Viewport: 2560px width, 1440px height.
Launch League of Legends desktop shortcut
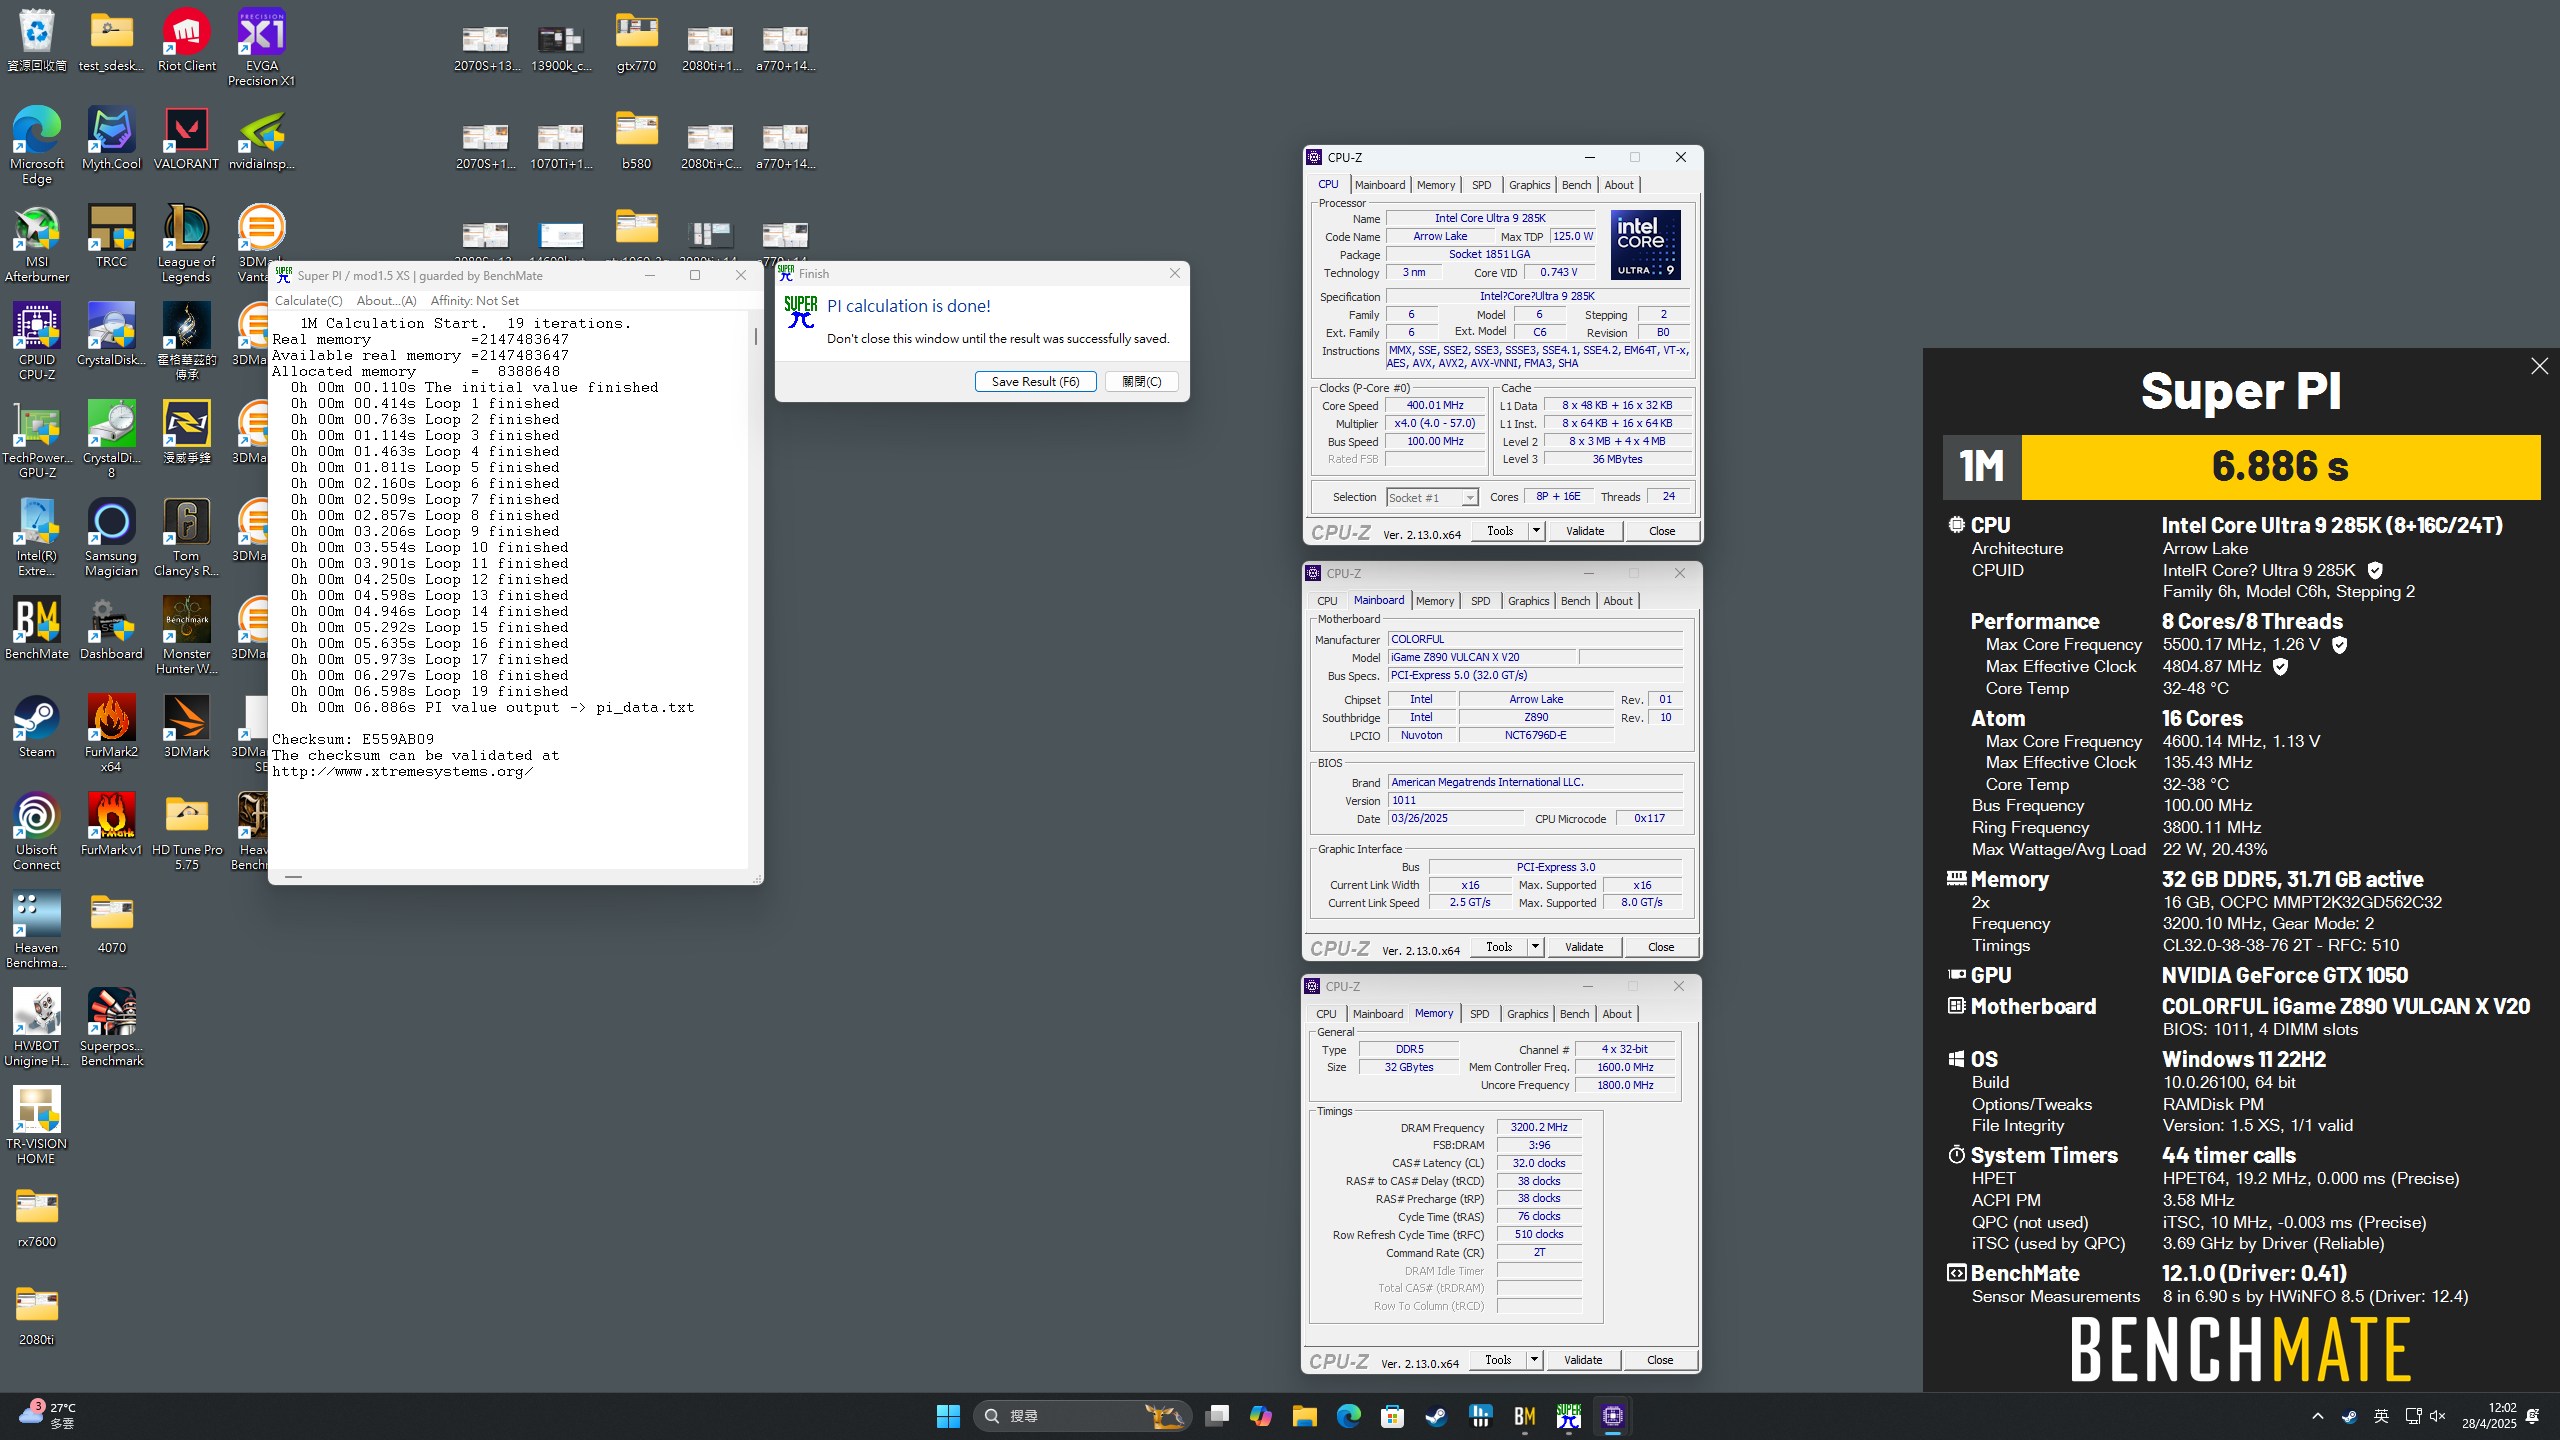pos(186,243)
